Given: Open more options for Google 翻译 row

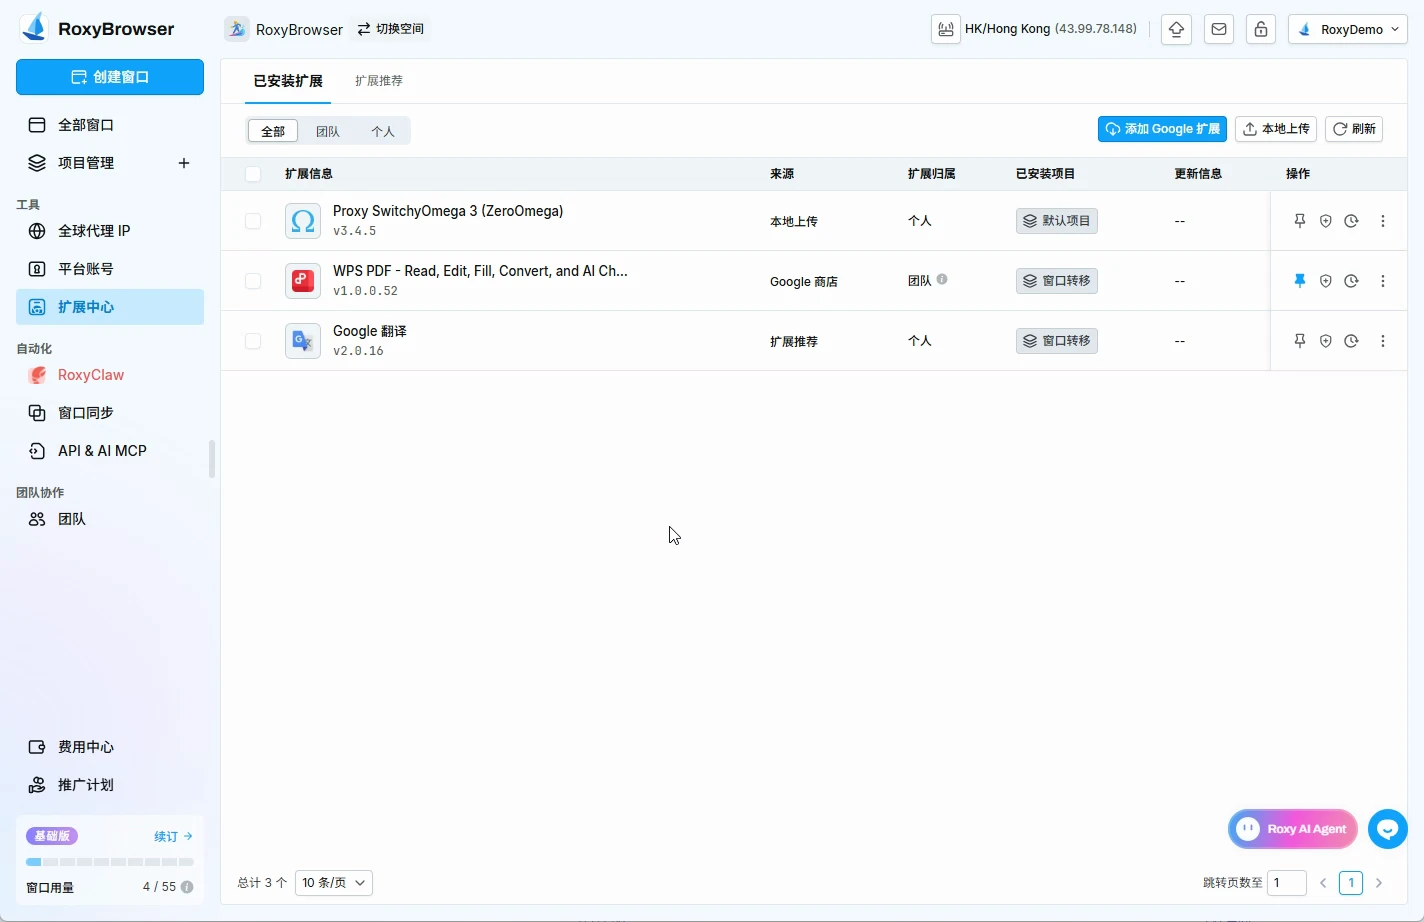Looking at the screenshot, I should pyautogui.click(x=1383, y=341).
